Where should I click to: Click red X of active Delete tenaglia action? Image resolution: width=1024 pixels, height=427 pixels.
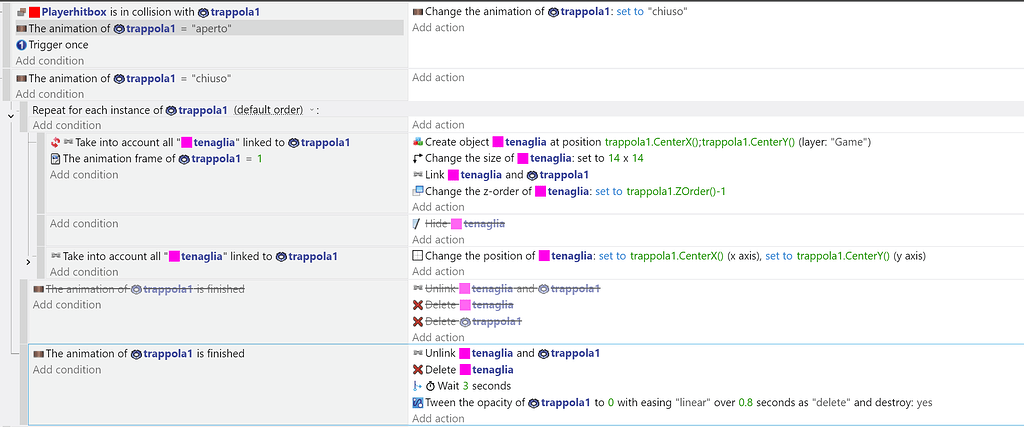tap(418, 370)
